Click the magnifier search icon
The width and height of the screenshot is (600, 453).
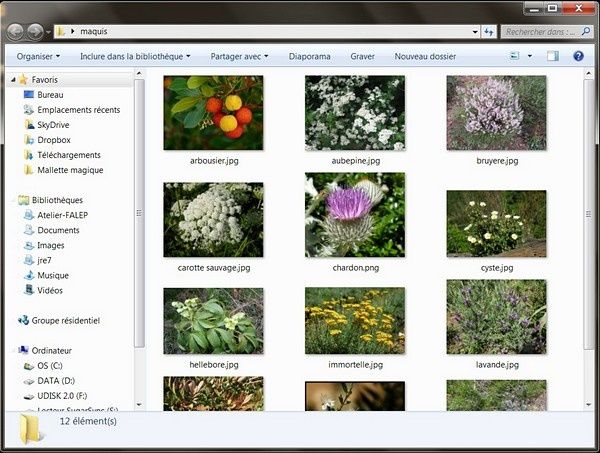(585, 31)
